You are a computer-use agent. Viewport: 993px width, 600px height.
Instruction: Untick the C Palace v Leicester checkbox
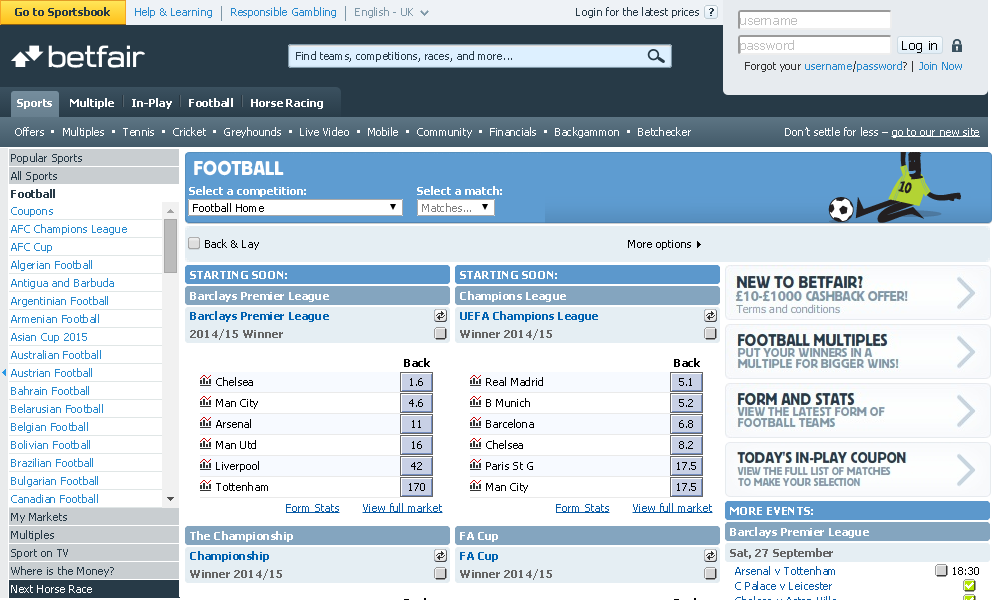tap(968, 585)
